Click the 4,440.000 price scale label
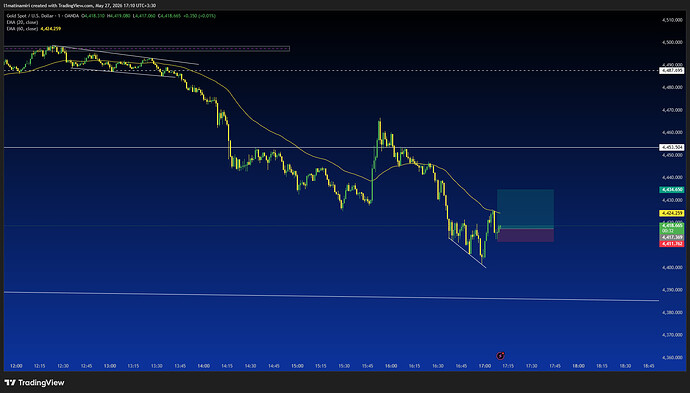690x393 pixels. pyautogui.click(x=672, y=177)
